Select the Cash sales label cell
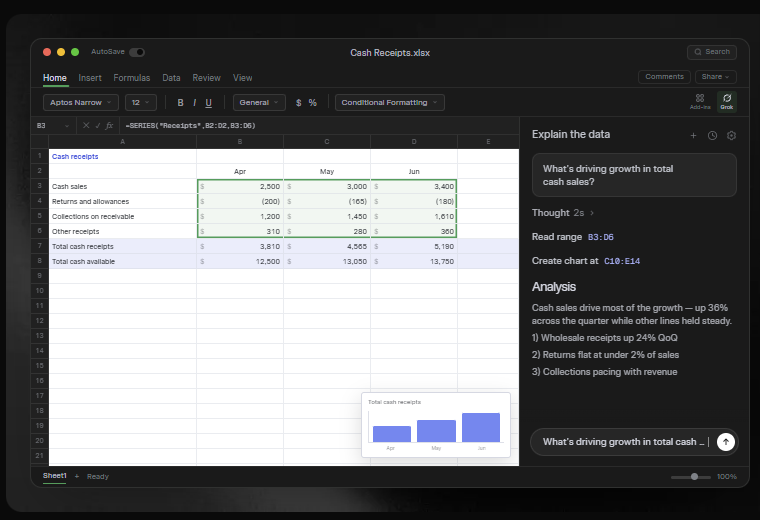 pos(123,187)
